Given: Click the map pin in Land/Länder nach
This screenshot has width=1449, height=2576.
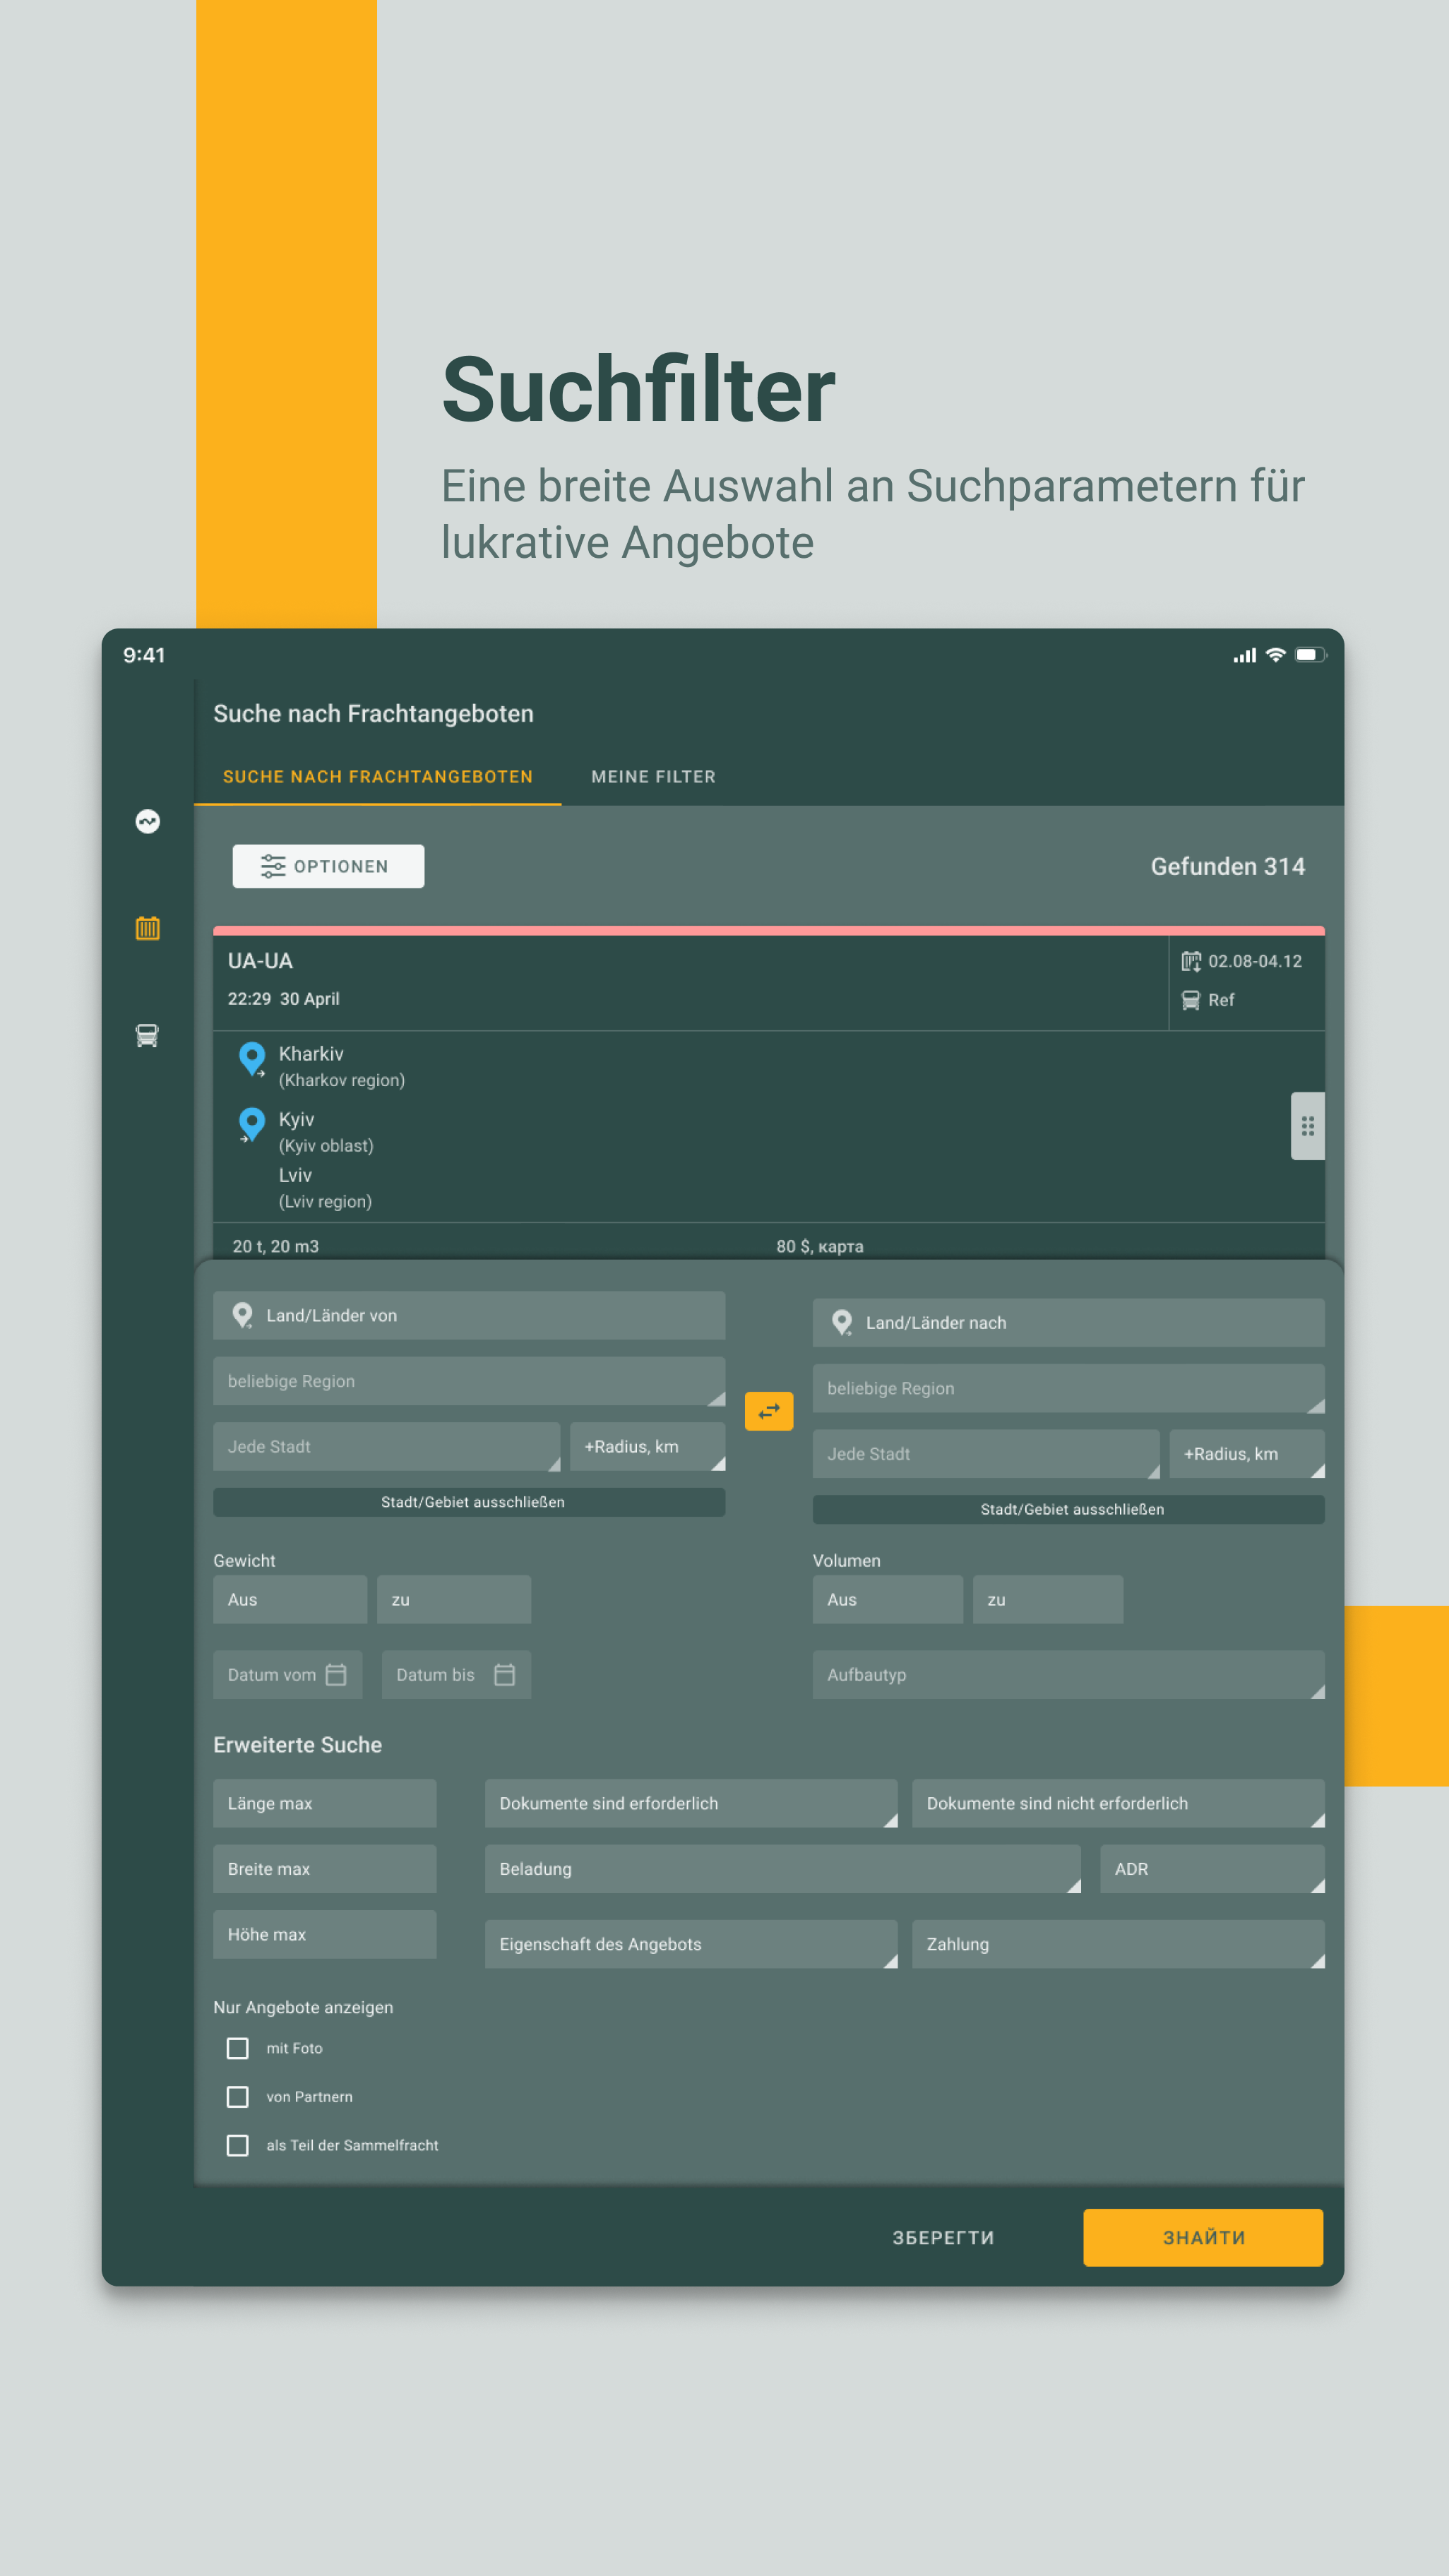Looking at the screenshot, I should click(842, 1322).
